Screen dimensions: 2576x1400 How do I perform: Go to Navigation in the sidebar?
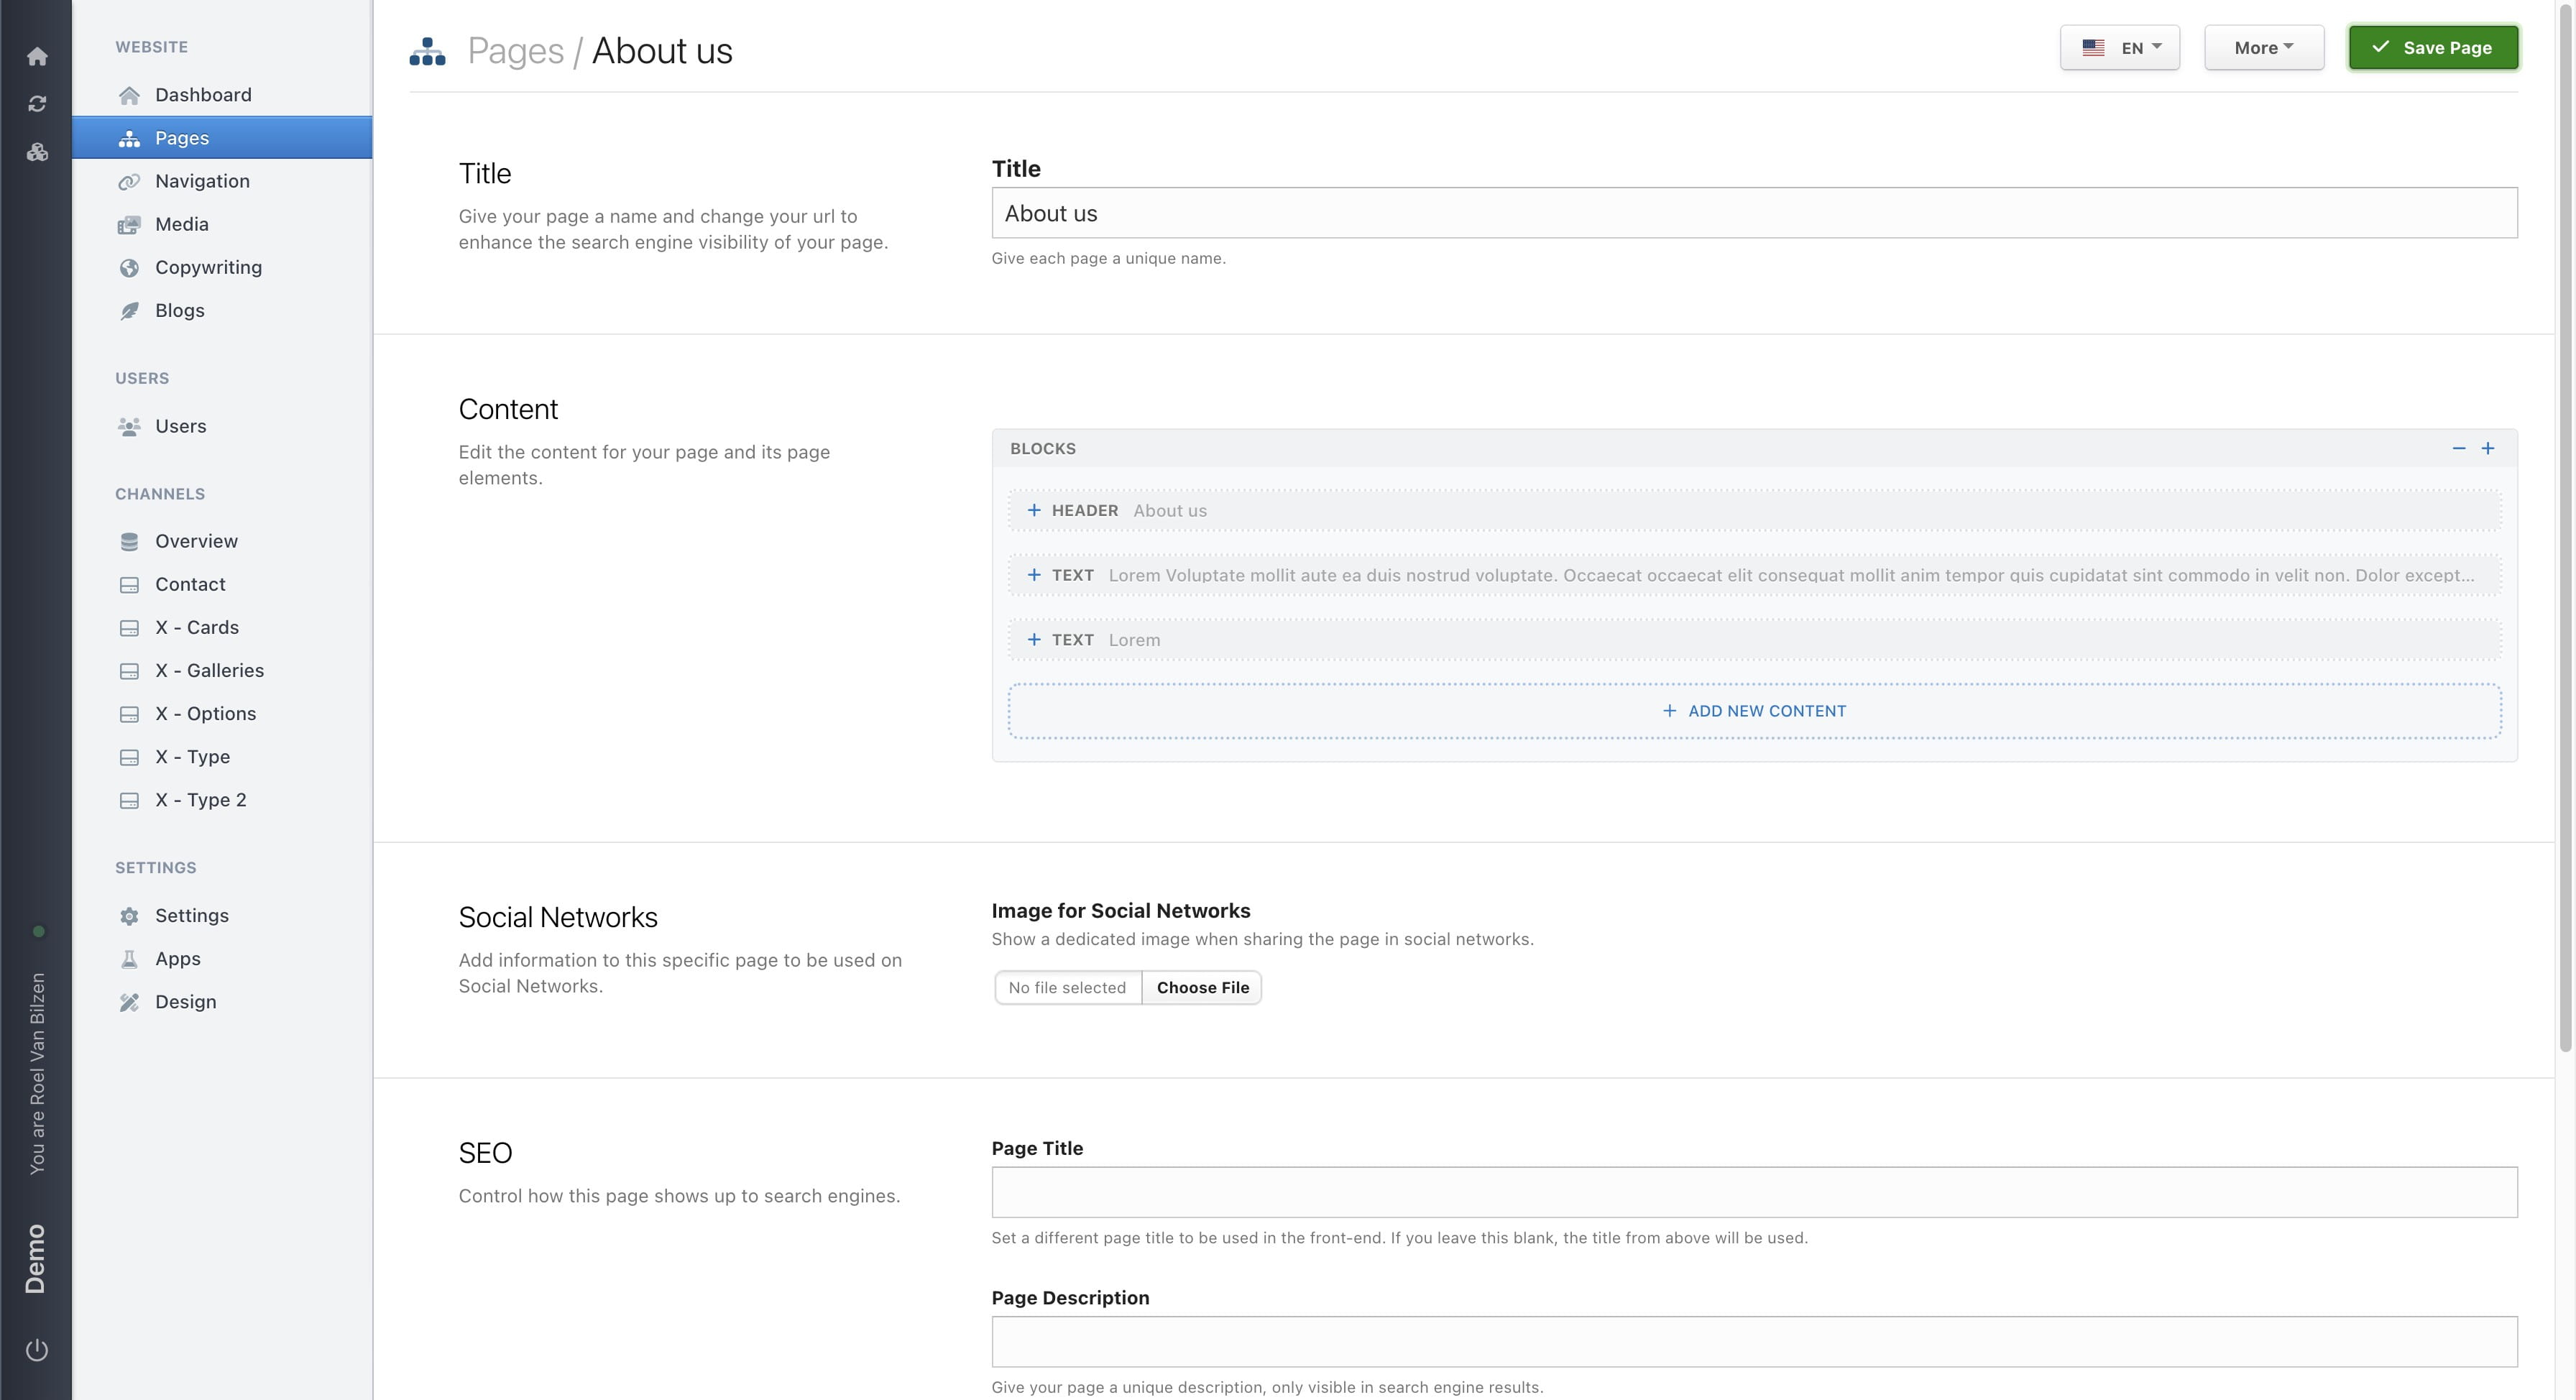tap(202, 181)
